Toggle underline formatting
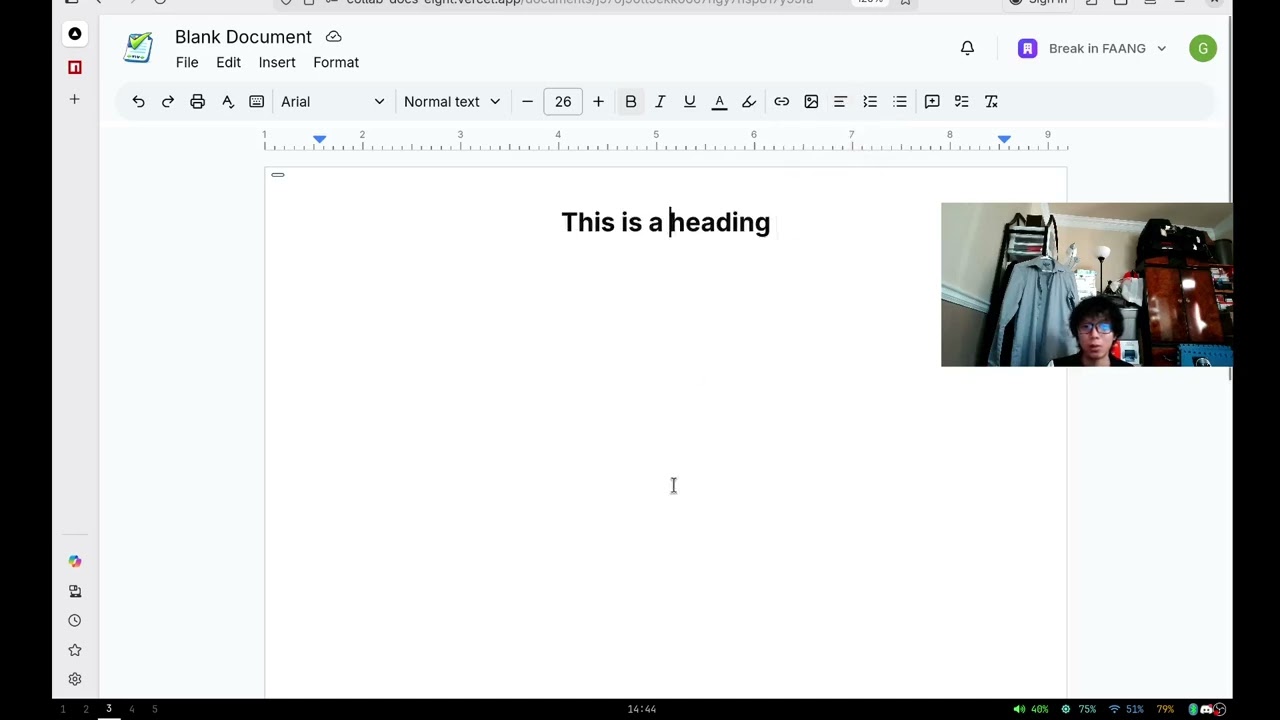 coord(689,101)
